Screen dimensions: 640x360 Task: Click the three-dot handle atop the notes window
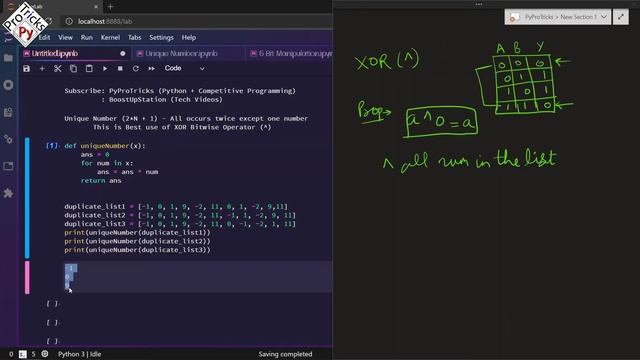coord(479,4)
